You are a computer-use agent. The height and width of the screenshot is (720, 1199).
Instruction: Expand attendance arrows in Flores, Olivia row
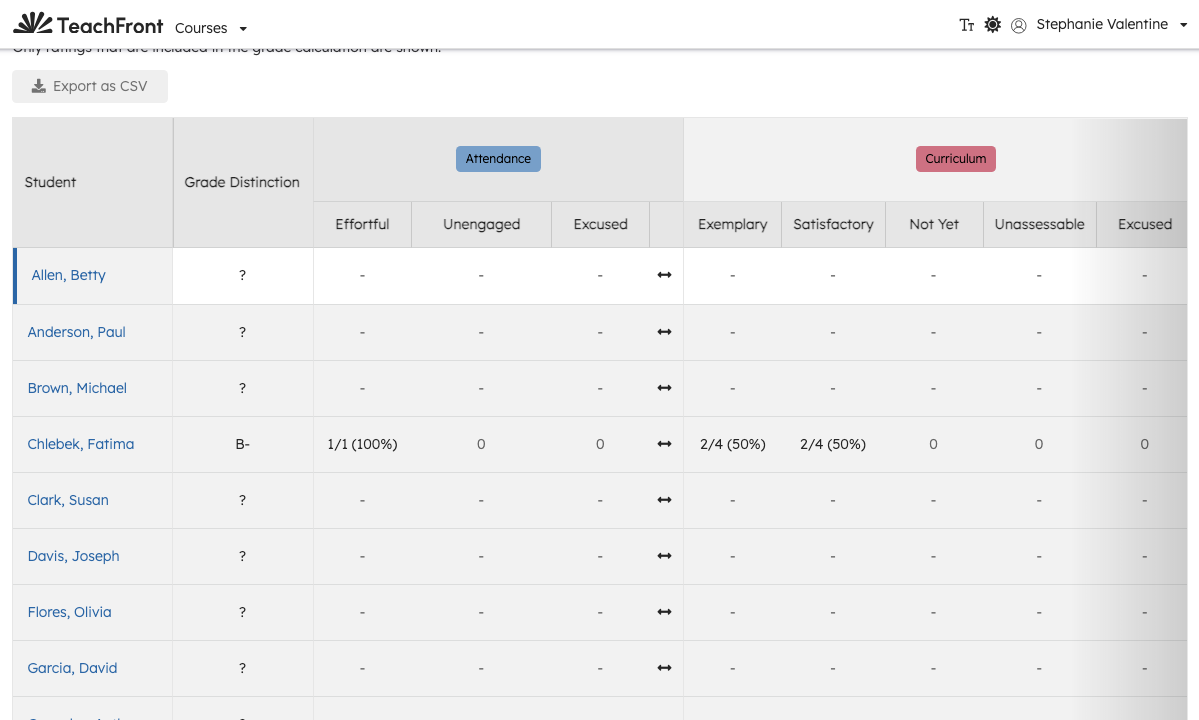tap(664, 612)
